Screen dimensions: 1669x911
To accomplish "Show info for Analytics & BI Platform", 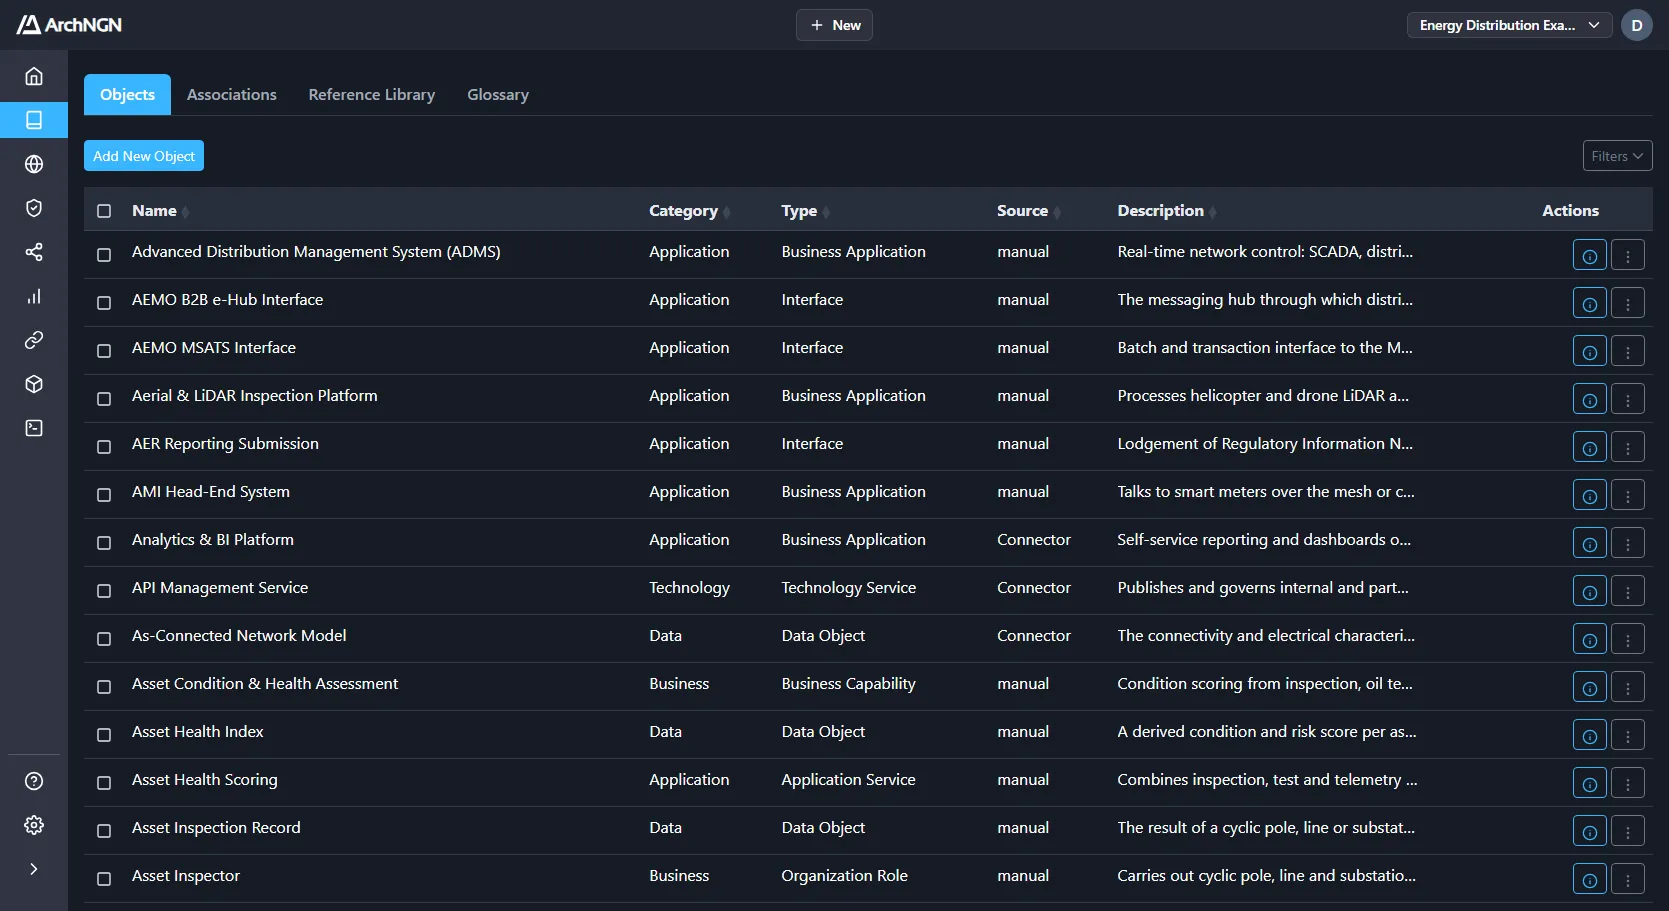I will (1589, 544).
